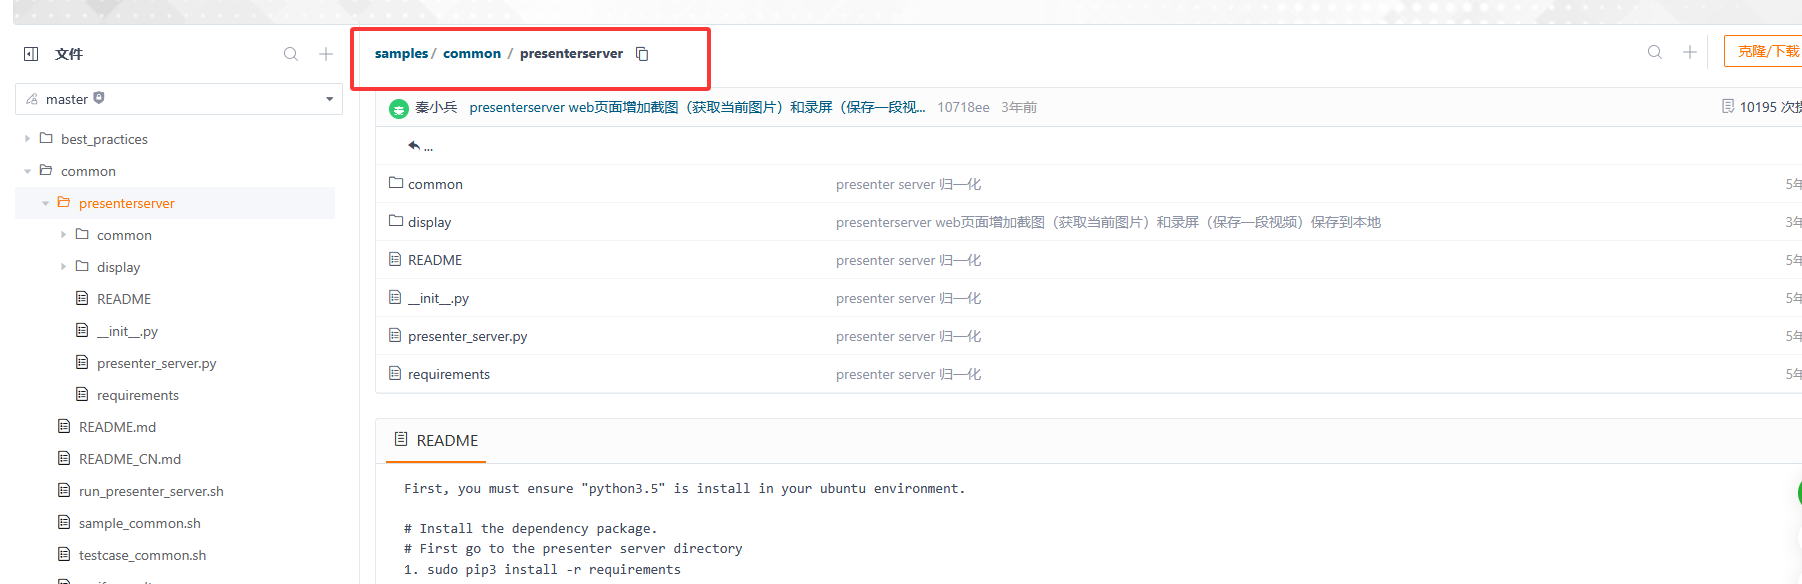This screenshot has width=1802, height=584.
Task: Click folder icon of common in file list
Action: (396, 183)
